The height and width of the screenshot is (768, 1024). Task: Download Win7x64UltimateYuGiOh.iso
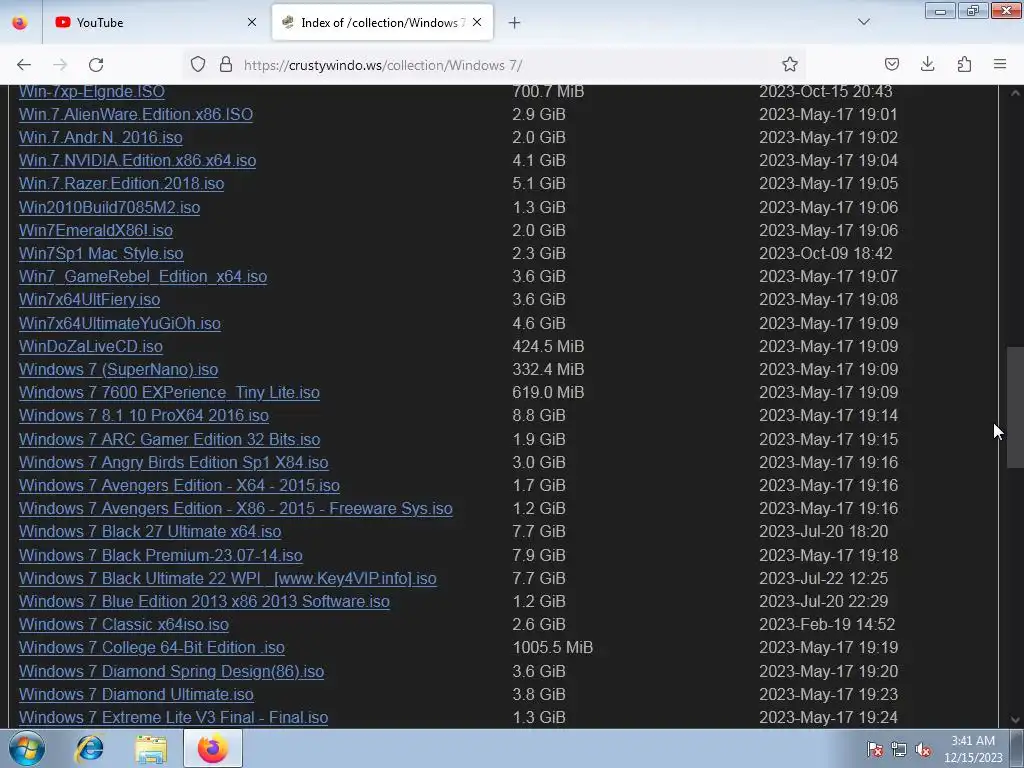[120, 323]
